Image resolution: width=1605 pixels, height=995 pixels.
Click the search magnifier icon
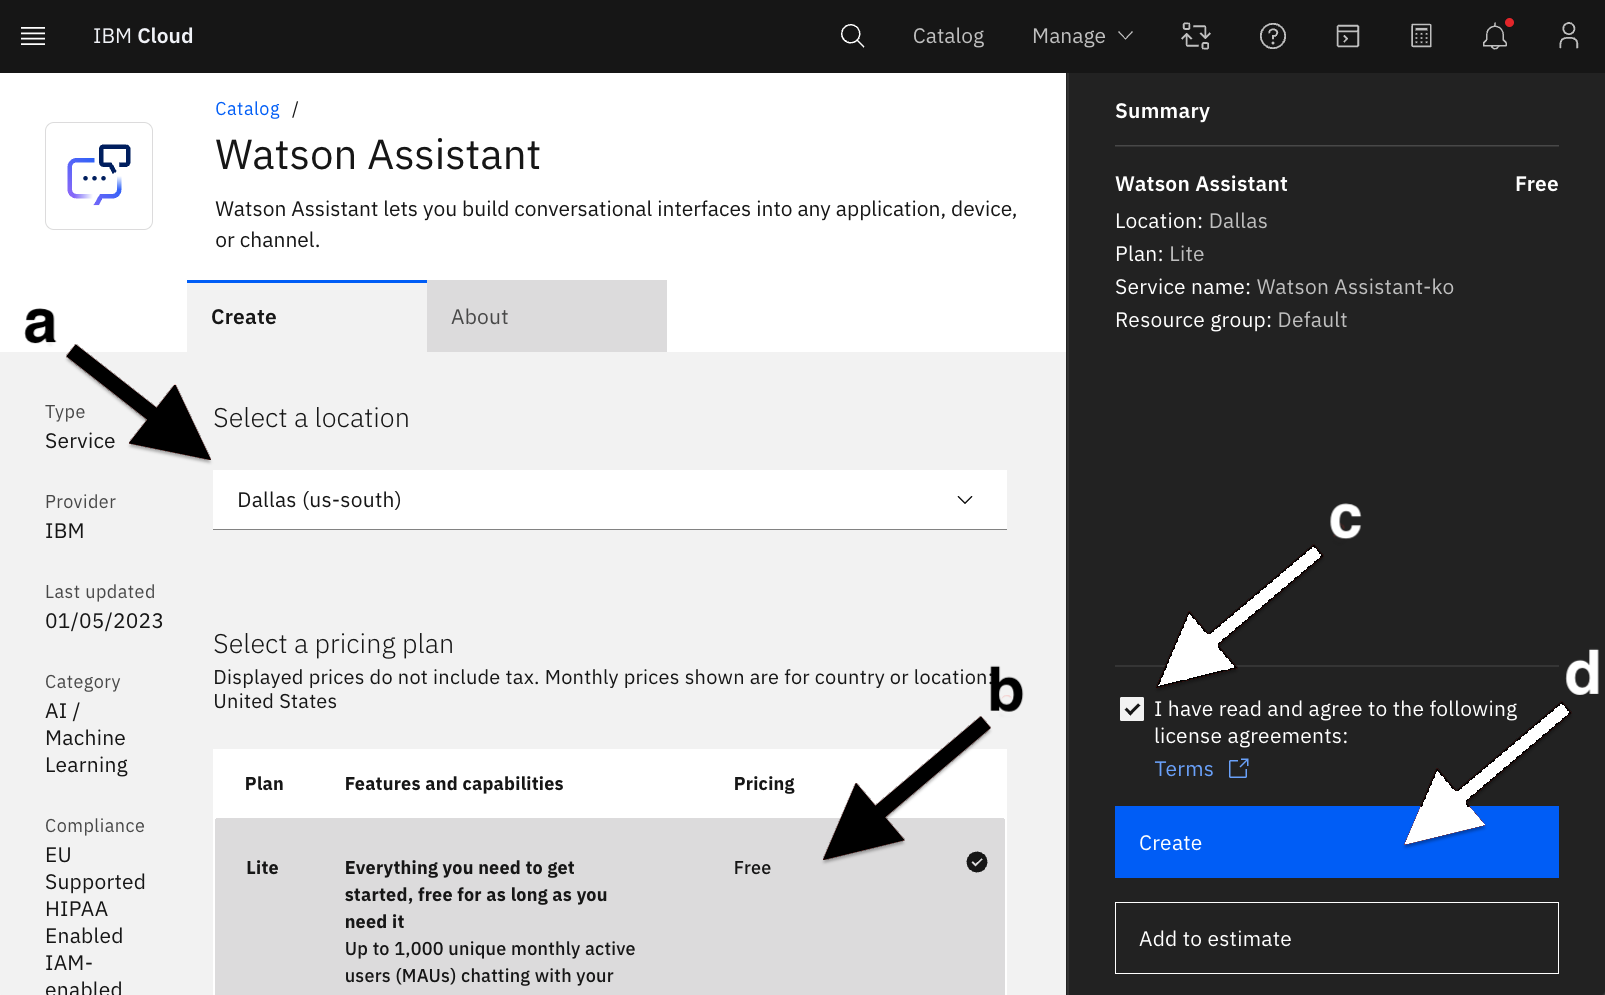(x=852, y=36)
